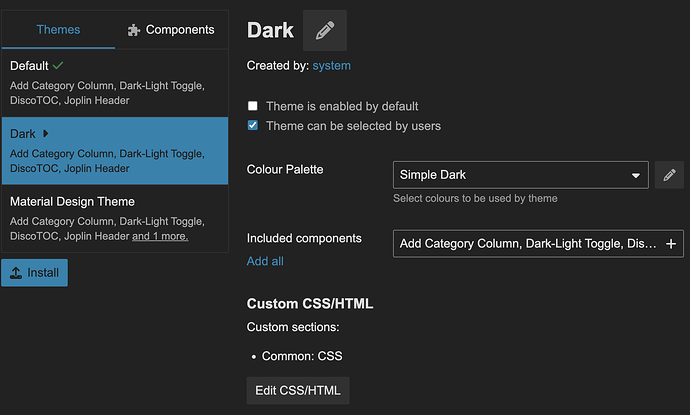Screen dimensions: 690x415
Task: Click the puzzle piece Components icon
Action: click(x=133, y=30)
